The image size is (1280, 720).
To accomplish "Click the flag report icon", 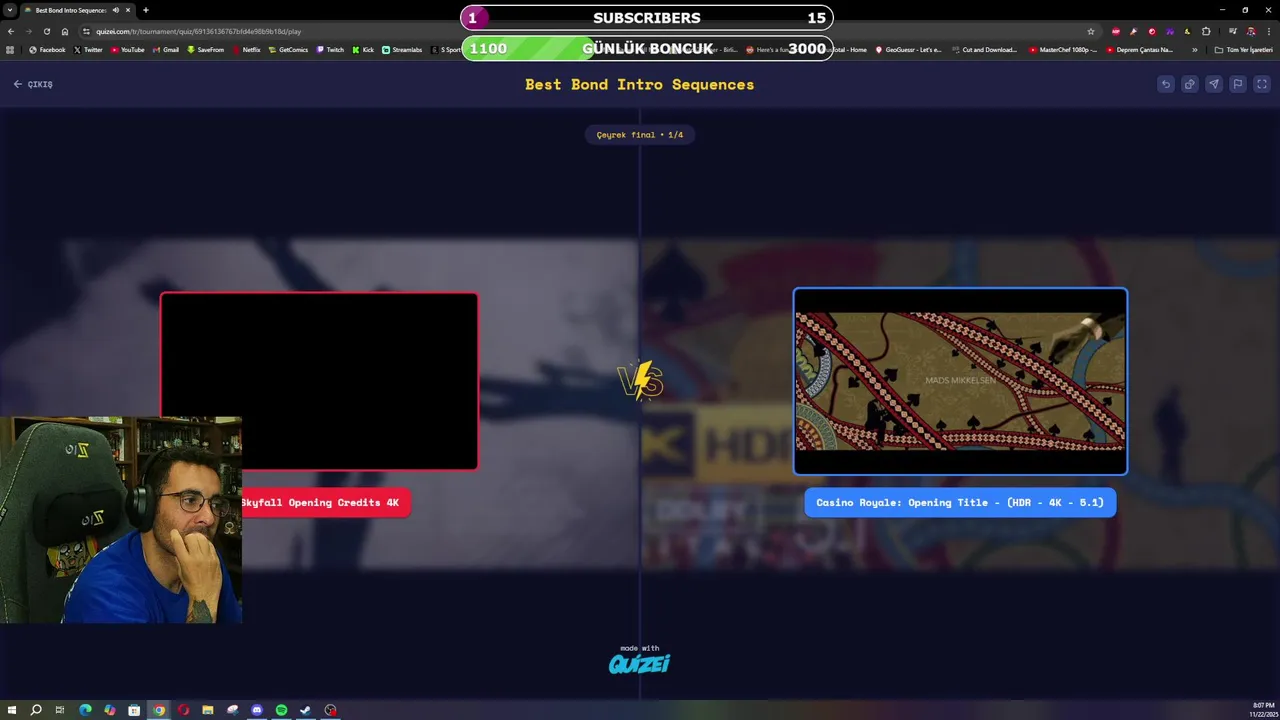I will pyautogui.click(x=1237, y=84).
